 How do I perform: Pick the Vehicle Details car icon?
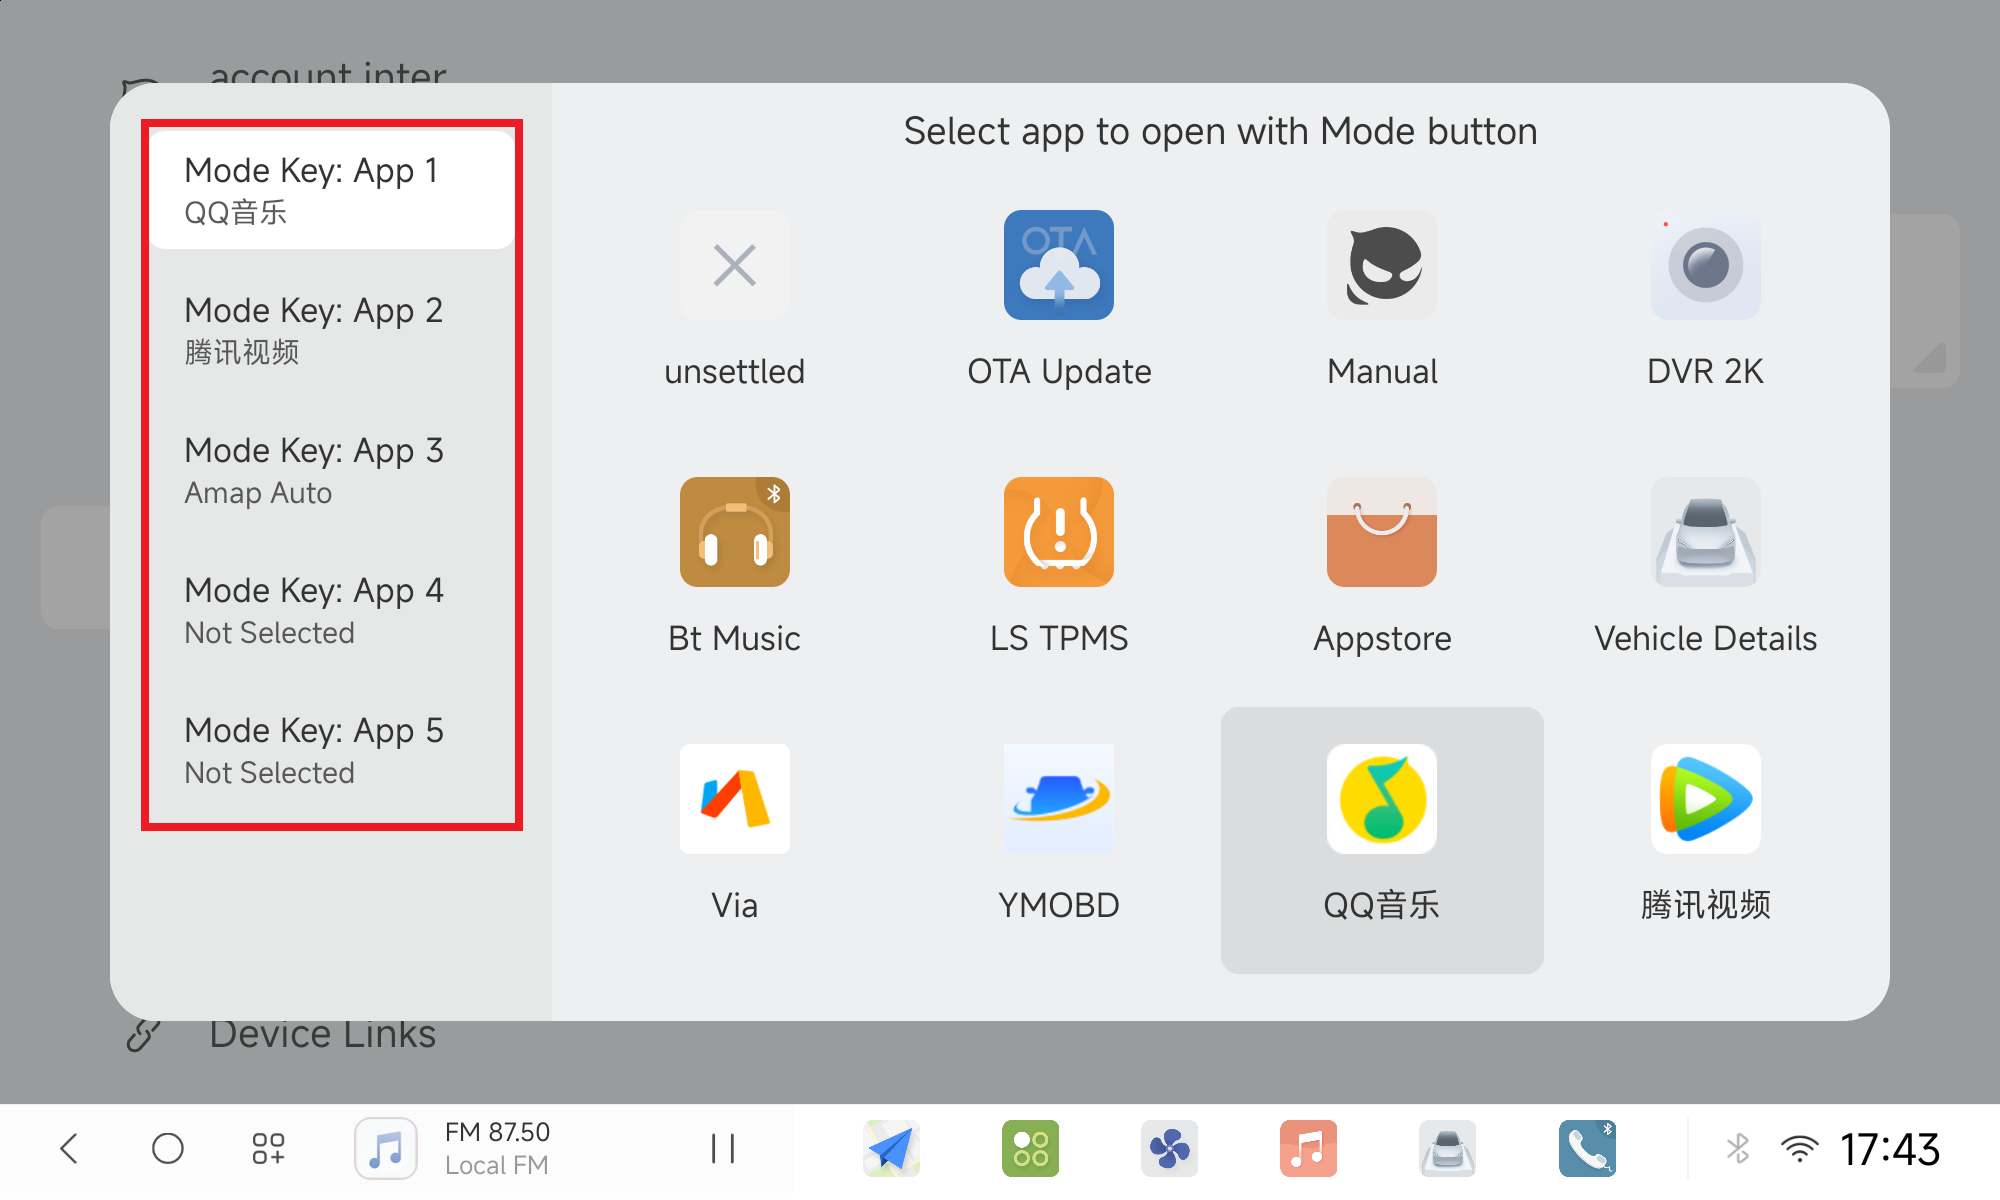tap(1705, 532)
